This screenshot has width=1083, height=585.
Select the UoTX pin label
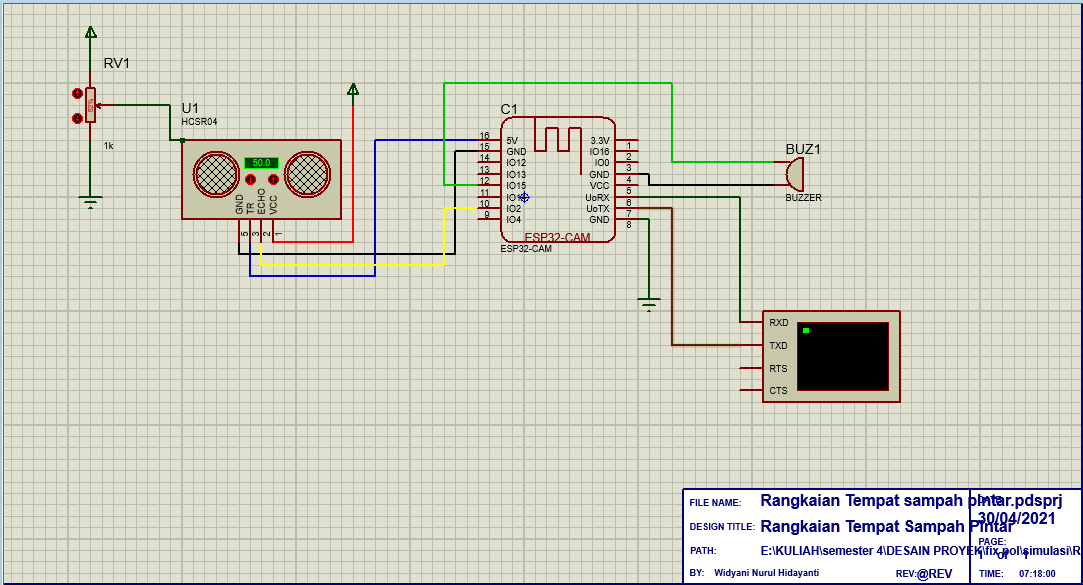tap(597, 209)
